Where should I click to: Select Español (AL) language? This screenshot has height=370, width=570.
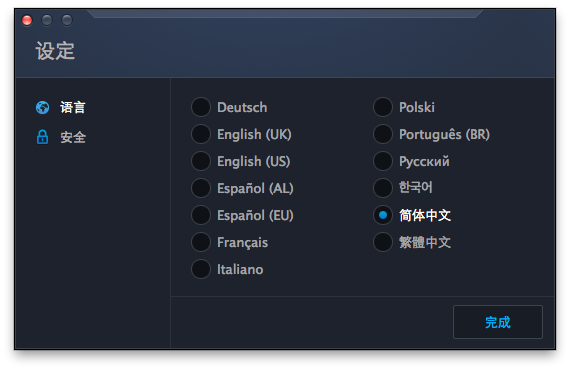click(201, 188)
